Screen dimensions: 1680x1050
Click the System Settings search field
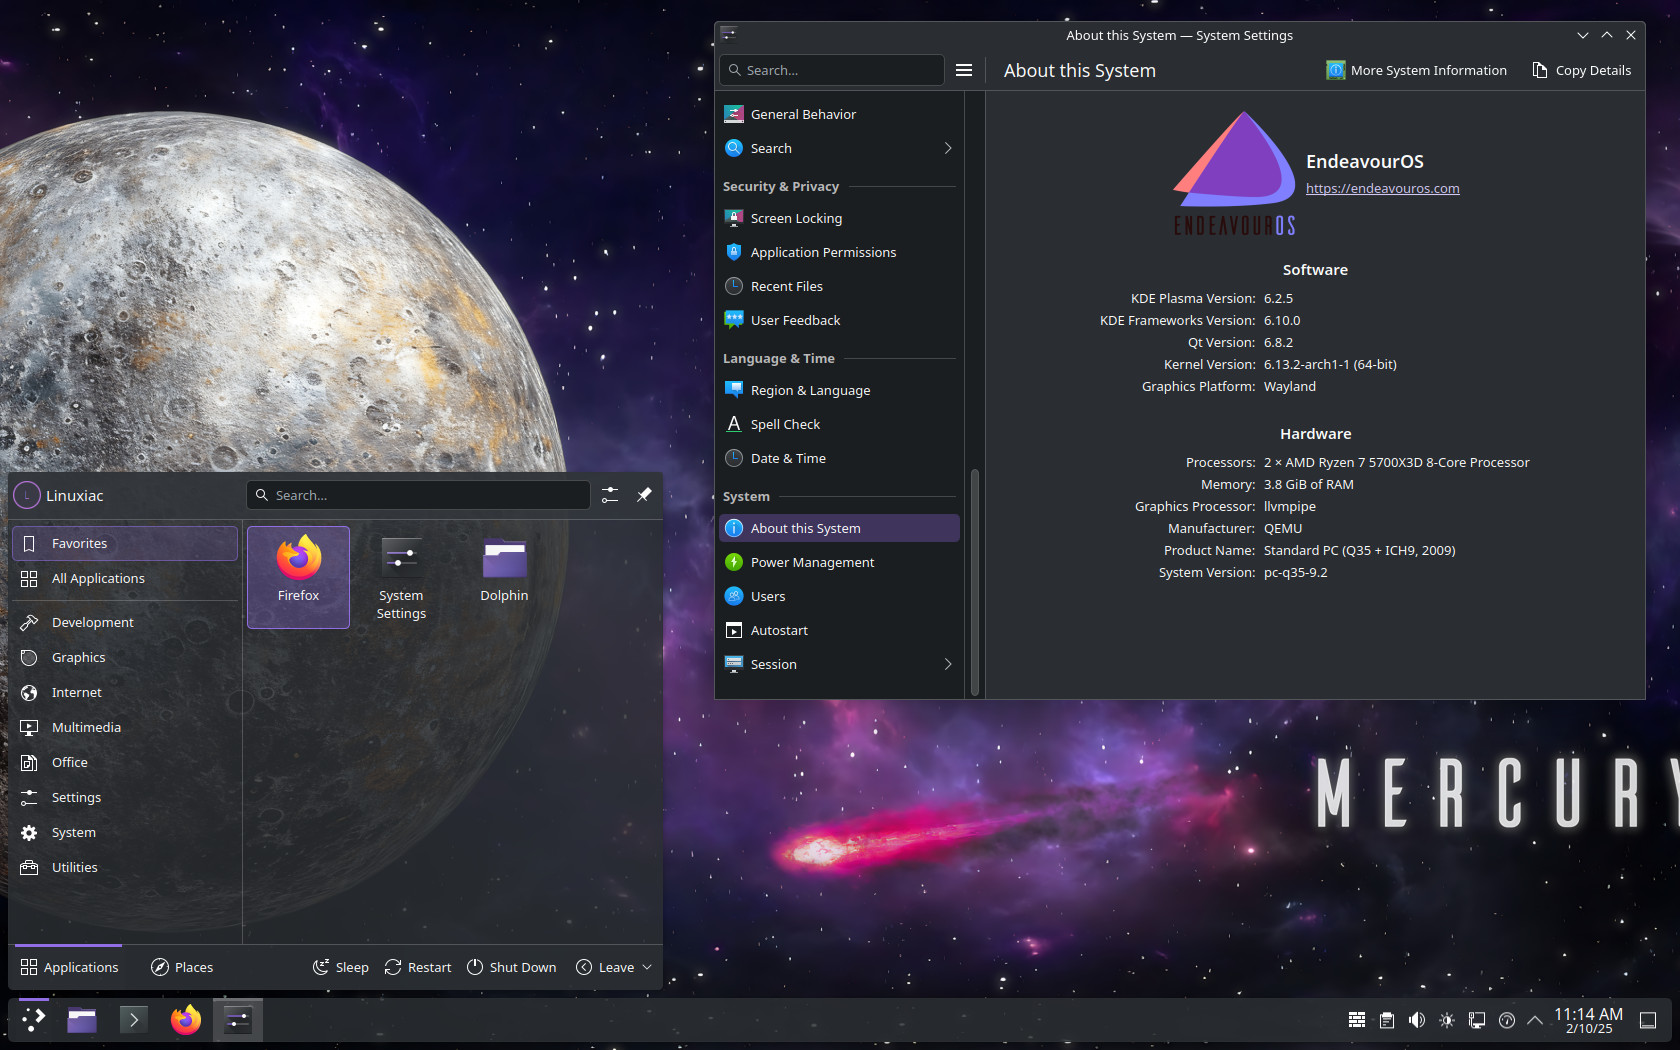click(832, 70)
